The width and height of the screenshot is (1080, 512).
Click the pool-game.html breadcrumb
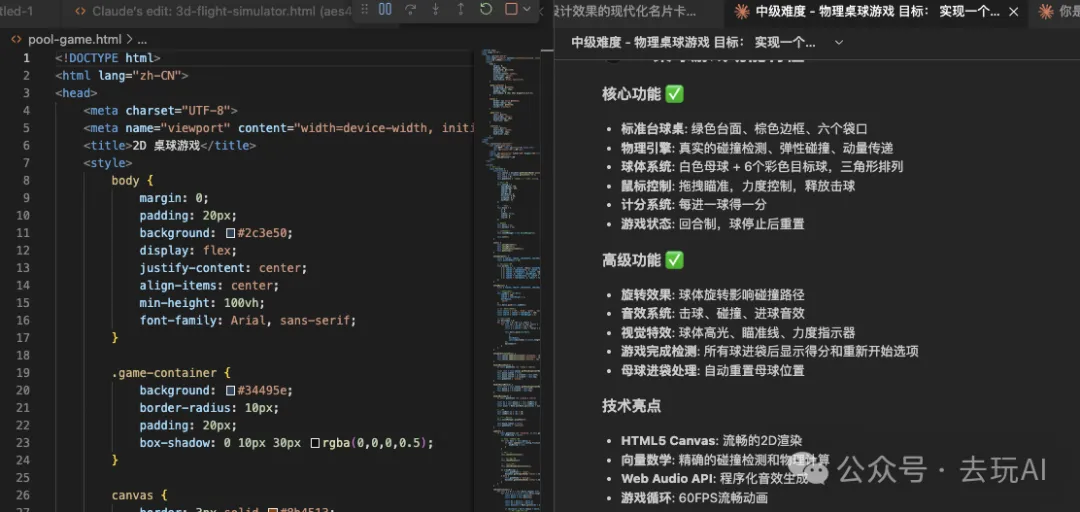[x=75, y=40]
